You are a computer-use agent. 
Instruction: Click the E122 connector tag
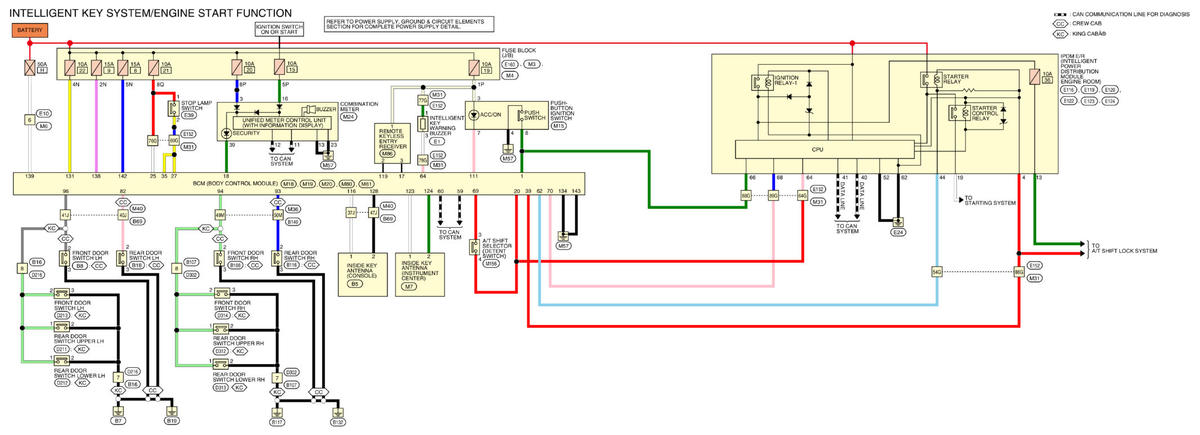click(1069, 101)
